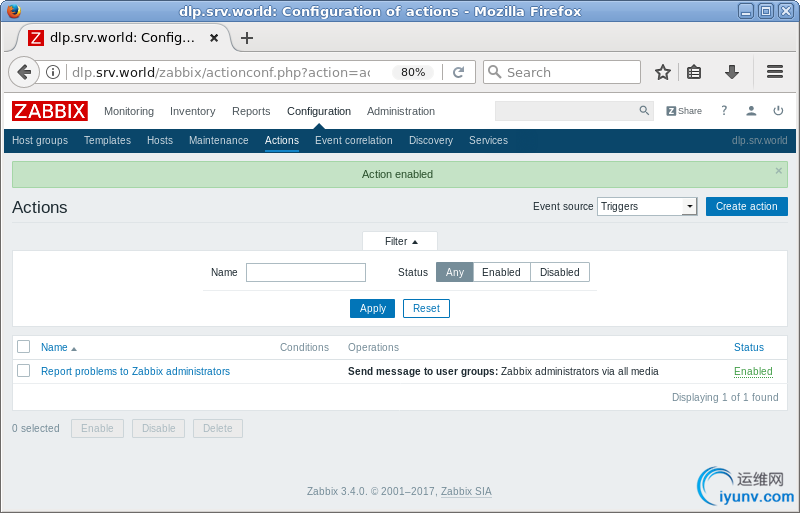
Task: Click the Create action button
Action: point(746,206)
